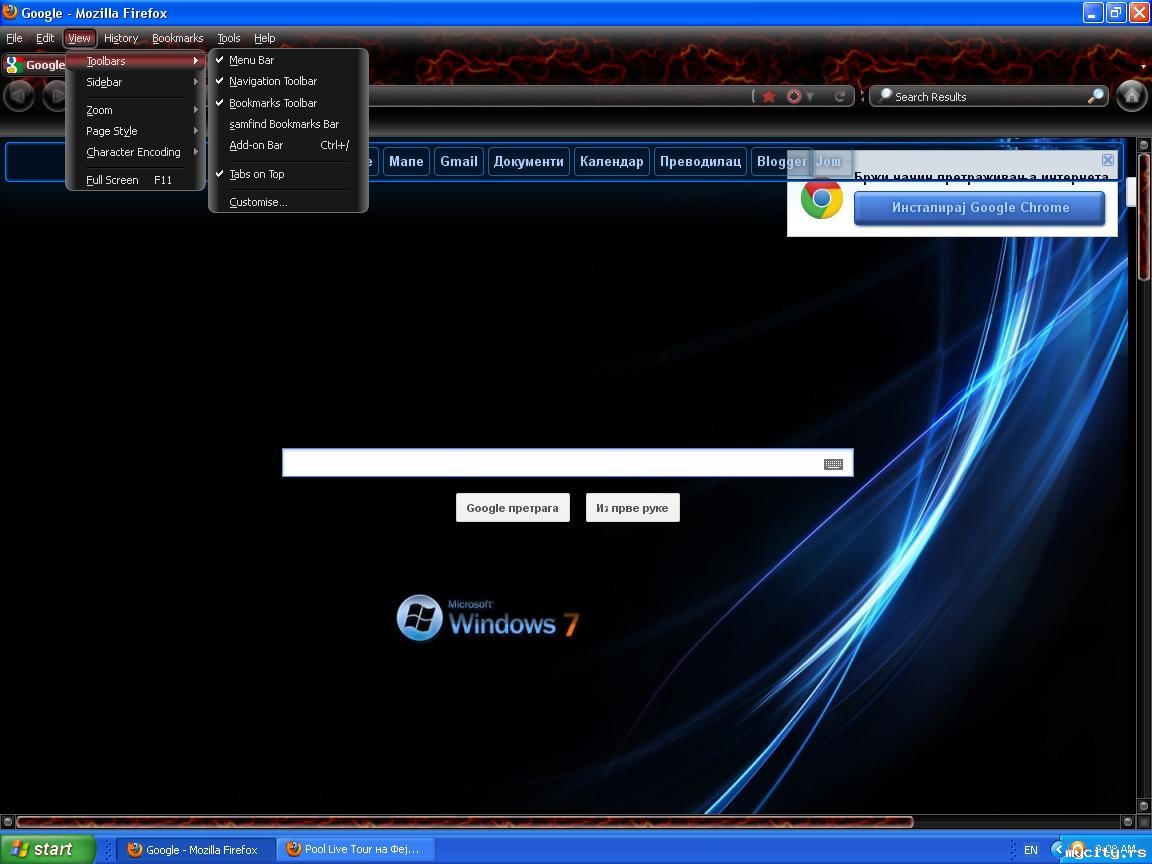Screen dimensions: 1152x864
Task: Open the Преводилац link
Action: pyautogui.click(x=700, y=162)
